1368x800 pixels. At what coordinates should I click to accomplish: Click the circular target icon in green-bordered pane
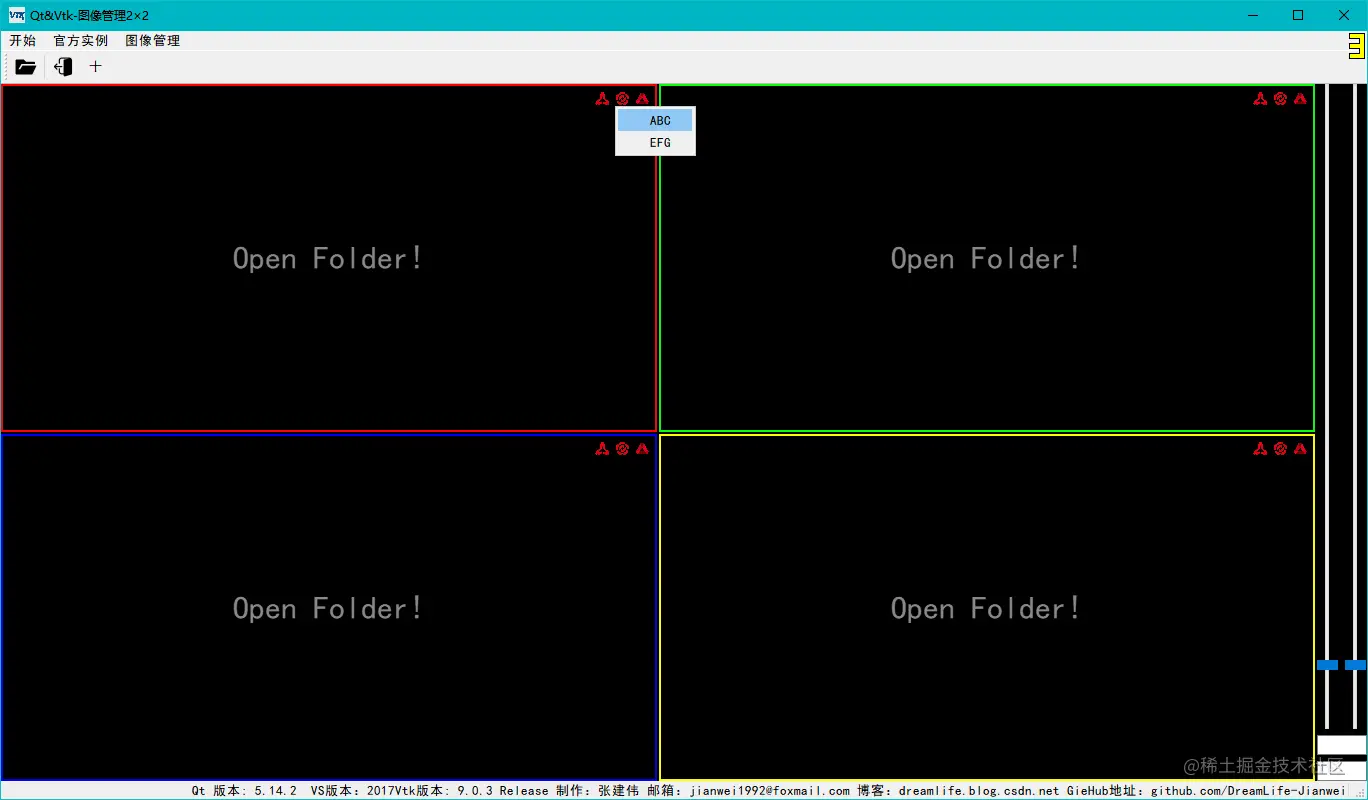(1280, 98)
